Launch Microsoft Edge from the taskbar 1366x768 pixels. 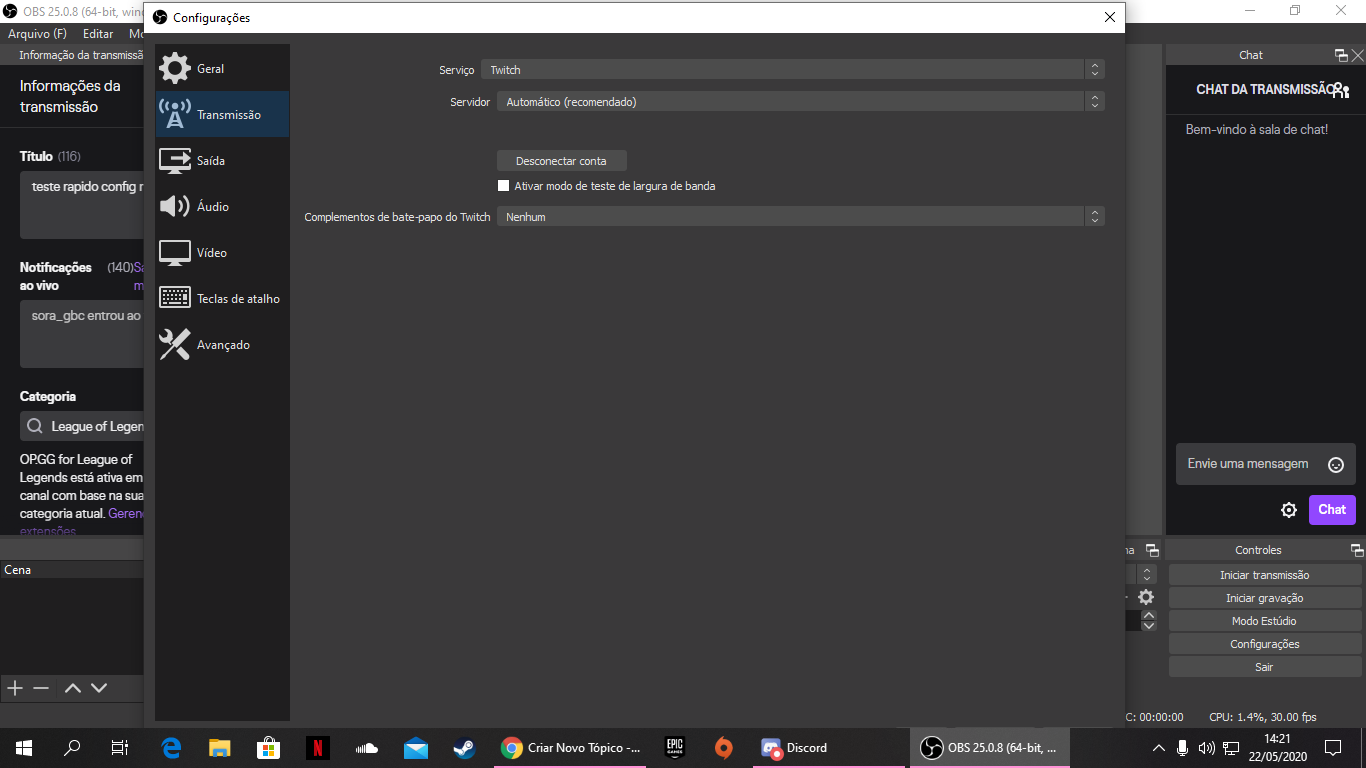[171, 748]
